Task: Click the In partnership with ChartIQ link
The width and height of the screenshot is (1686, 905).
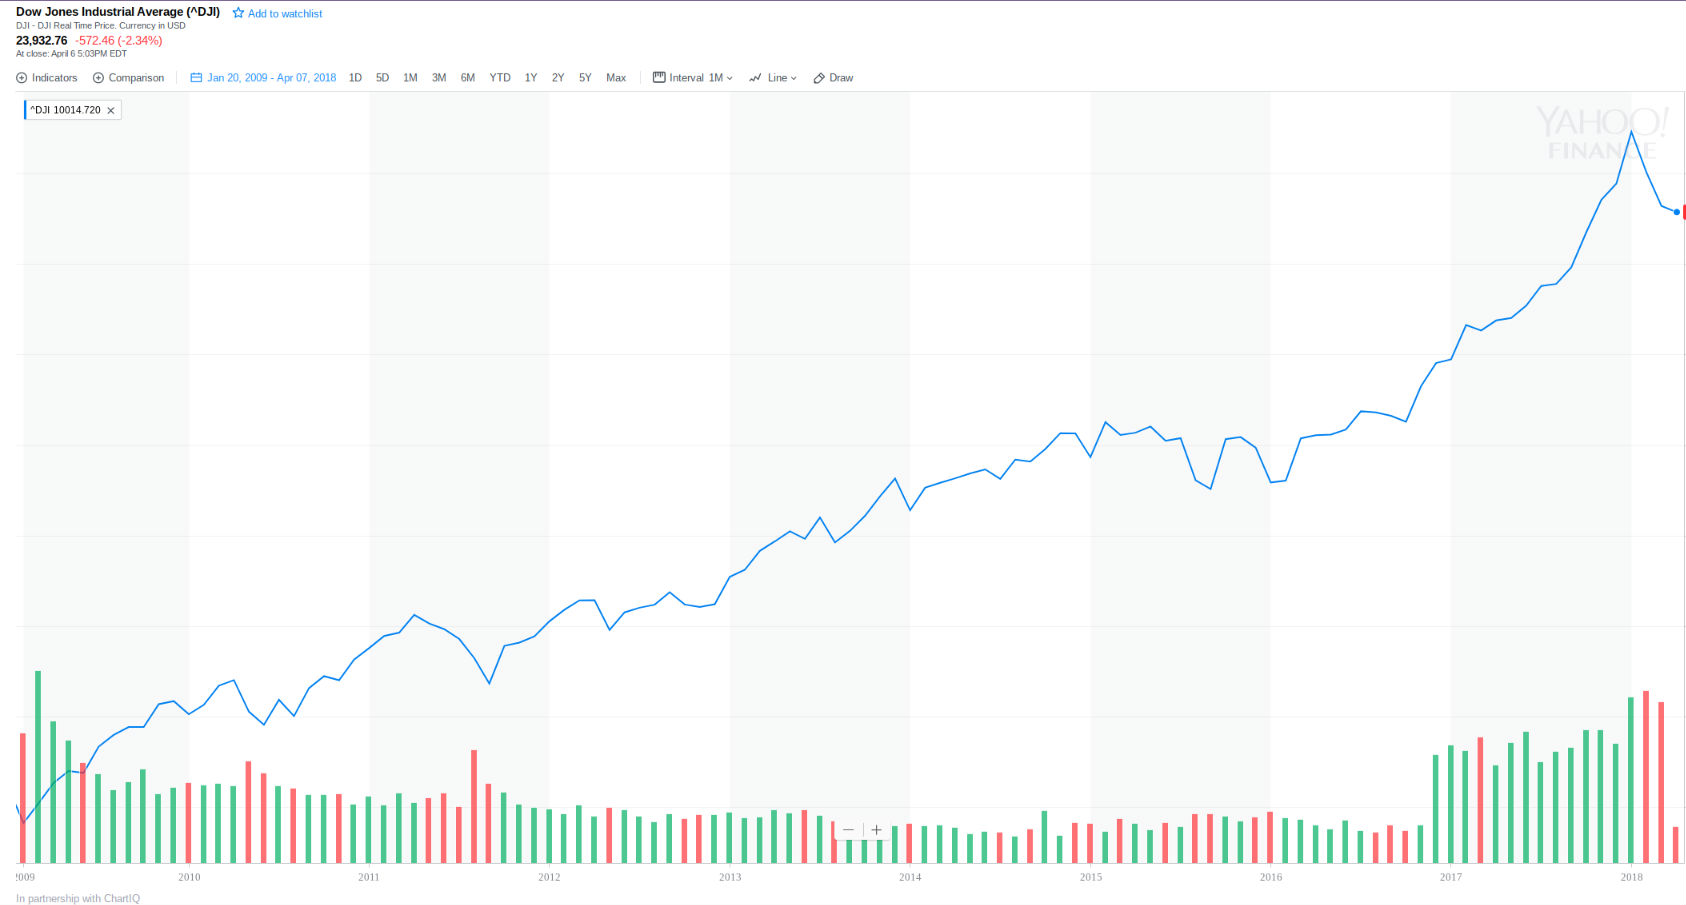Action: [x=78, y=898]
